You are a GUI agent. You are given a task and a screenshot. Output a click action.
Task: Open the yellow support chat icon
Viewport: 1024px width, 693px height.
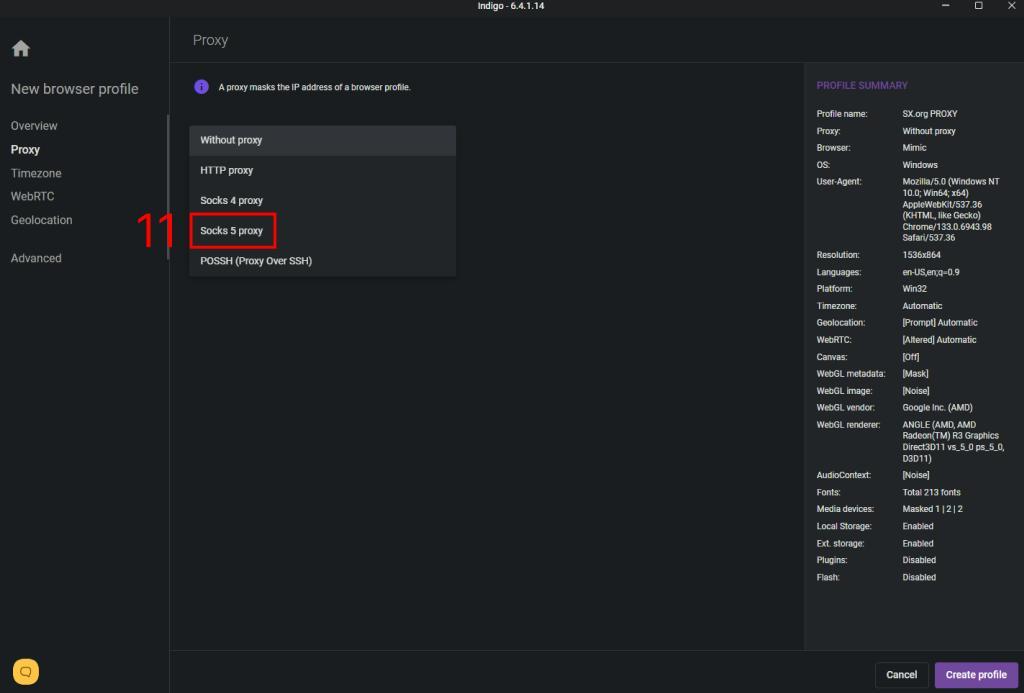[x=26, y=671]
